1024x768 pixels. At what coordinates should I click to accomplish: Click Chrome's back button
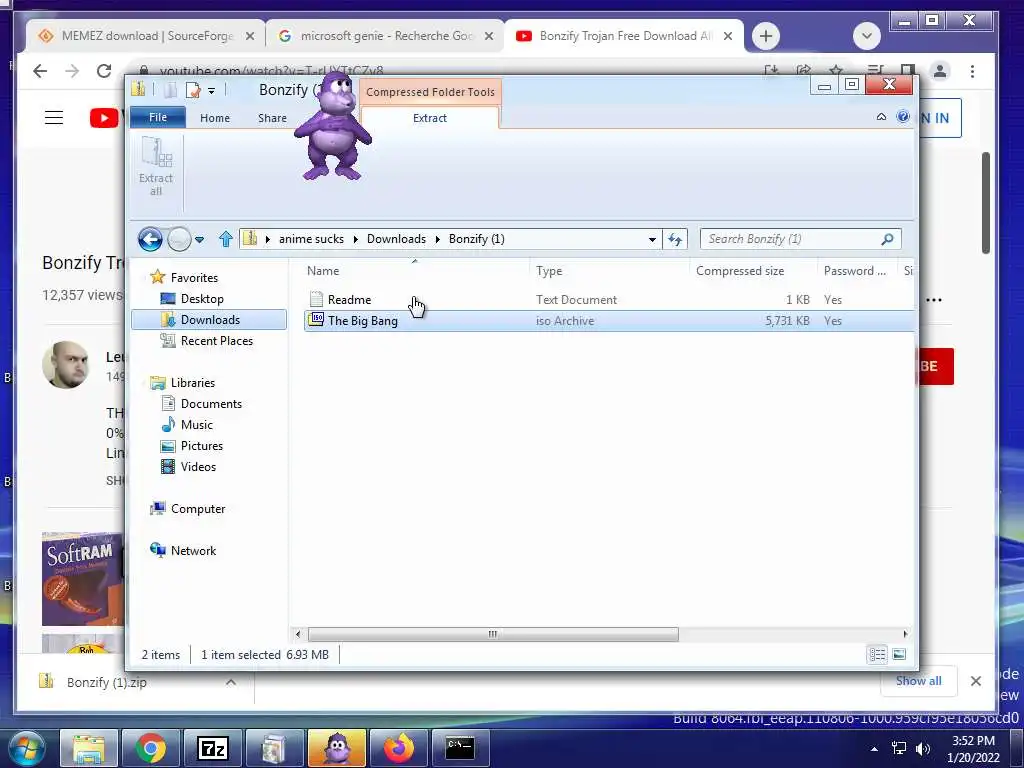click(x=40, y=71)
